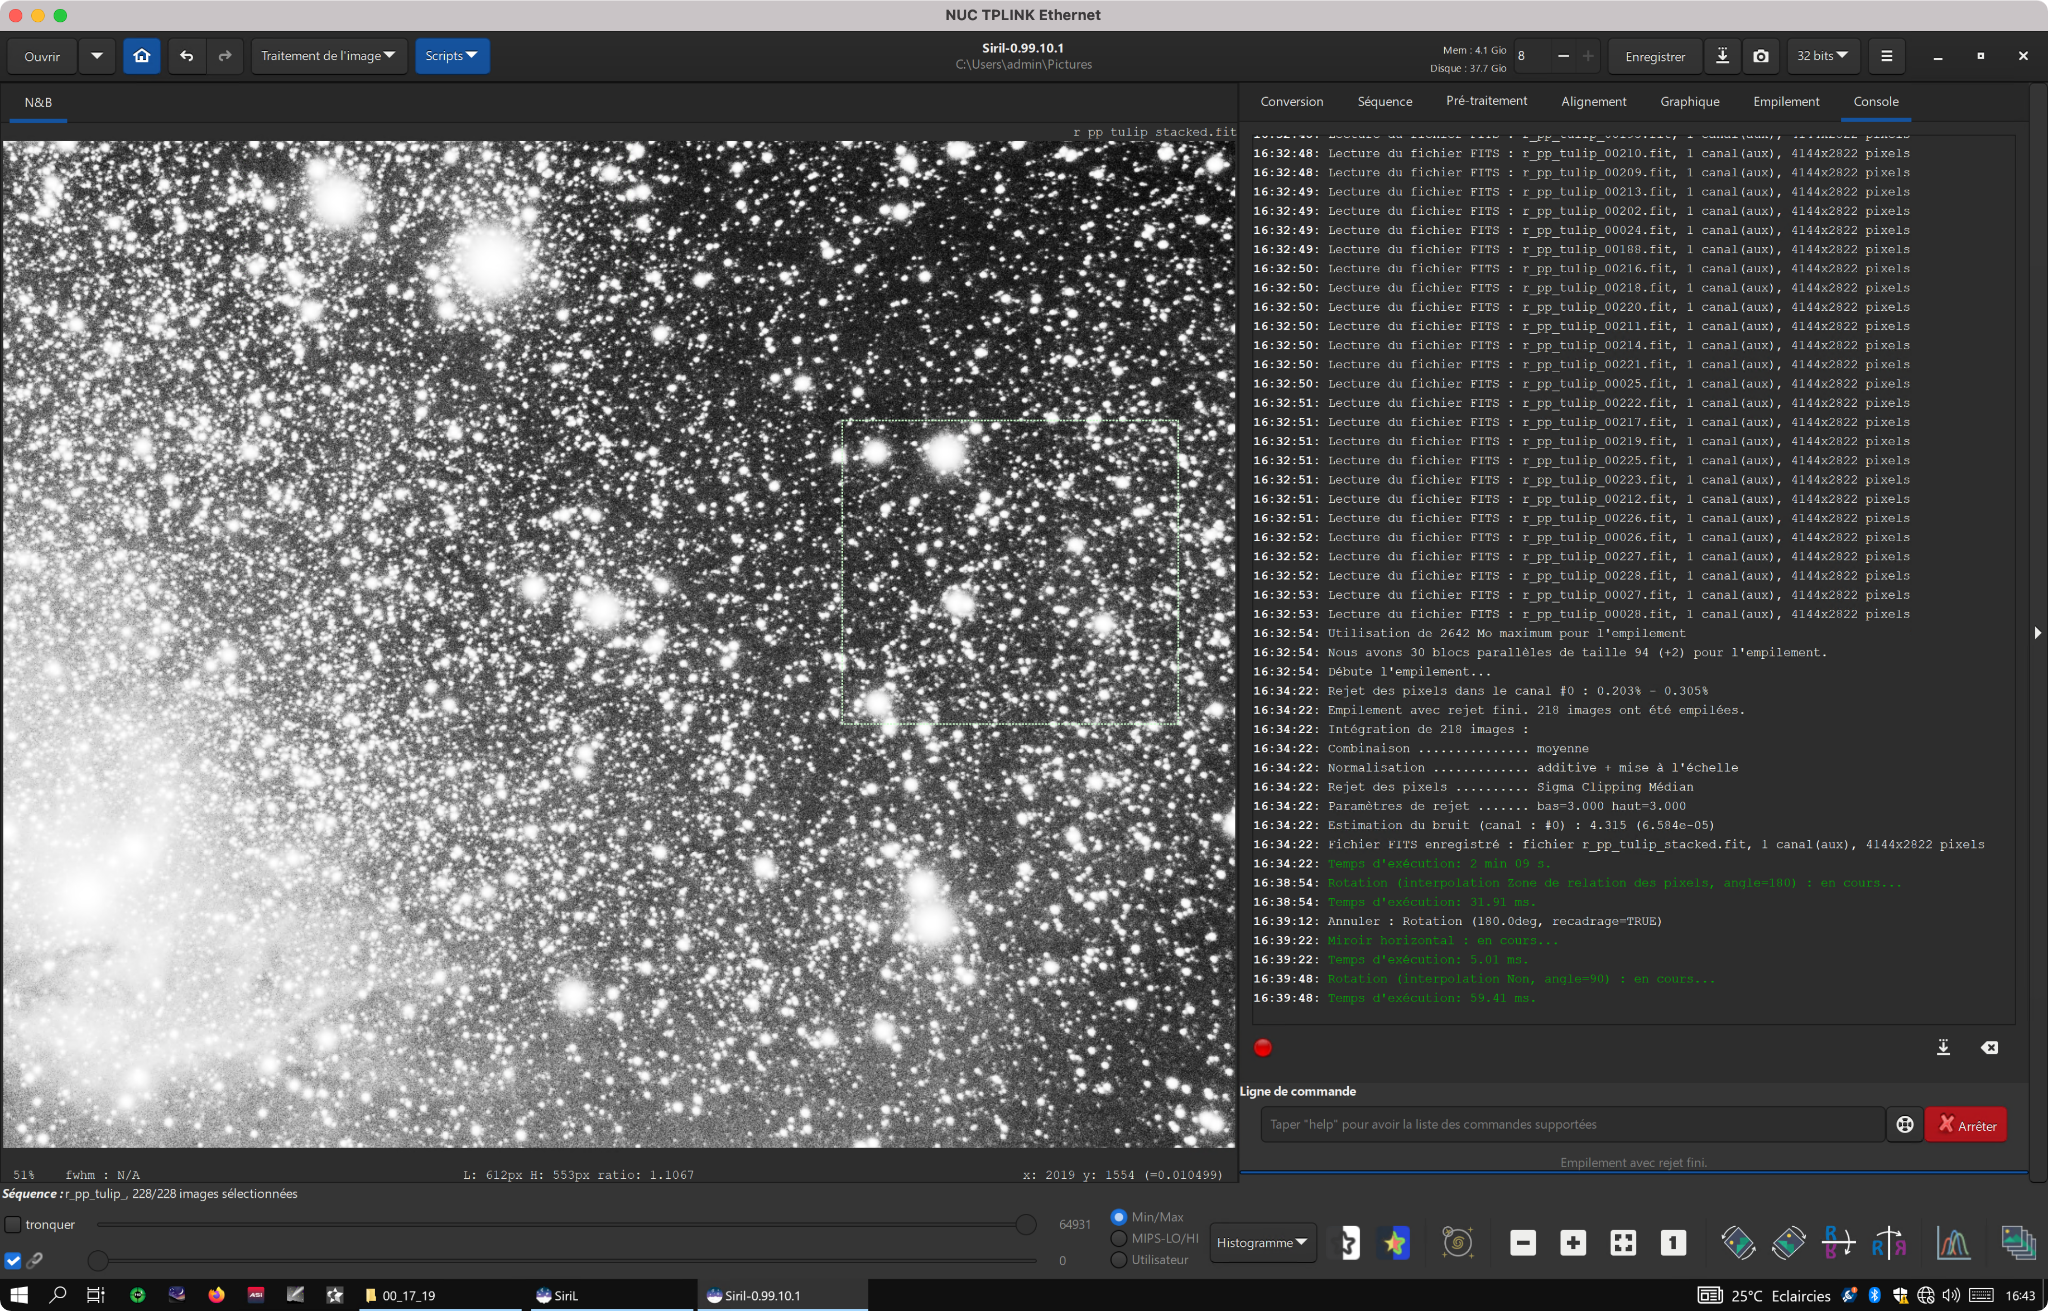Screen dimensions: 2048x1311
Task: Click the thread count field showing 8
Action: point(1530,56)
